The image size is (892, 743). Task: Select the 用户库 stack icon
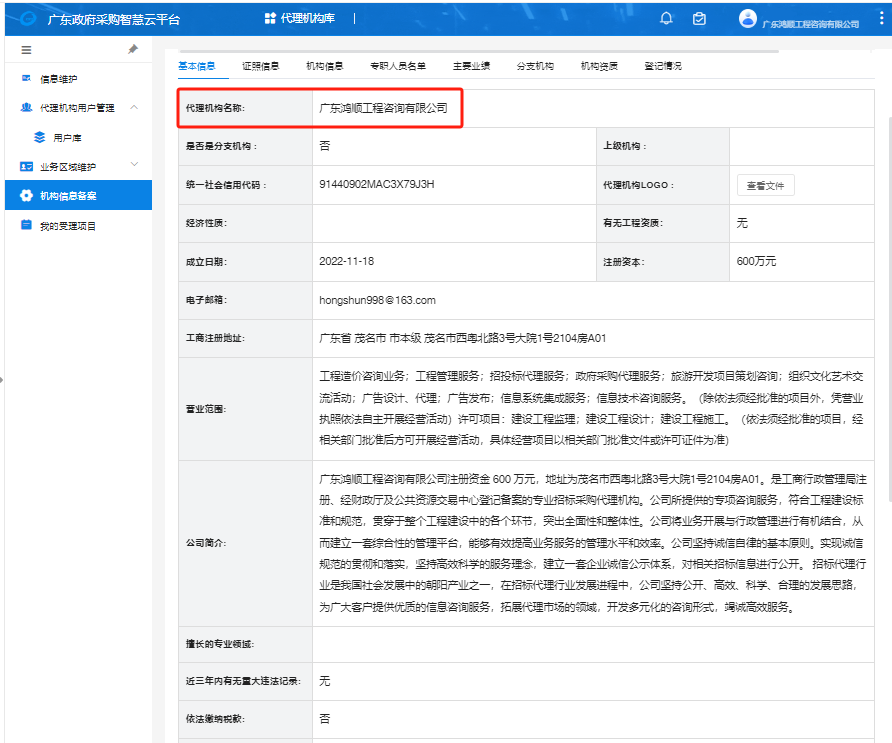click(x=39, y=137)
